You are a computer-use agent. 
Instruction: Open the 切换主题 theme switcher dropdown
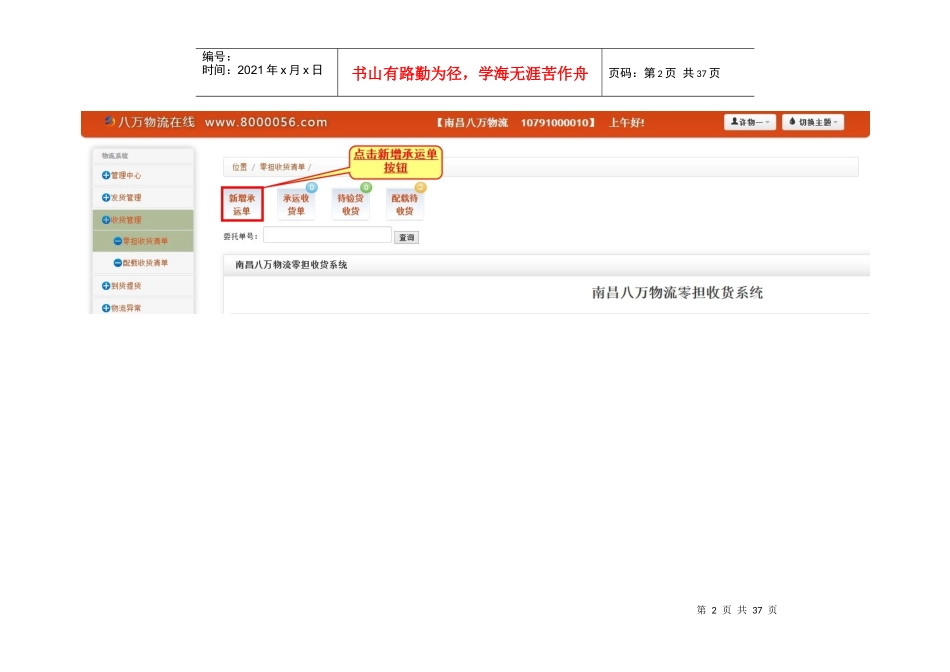click(813, 122)
